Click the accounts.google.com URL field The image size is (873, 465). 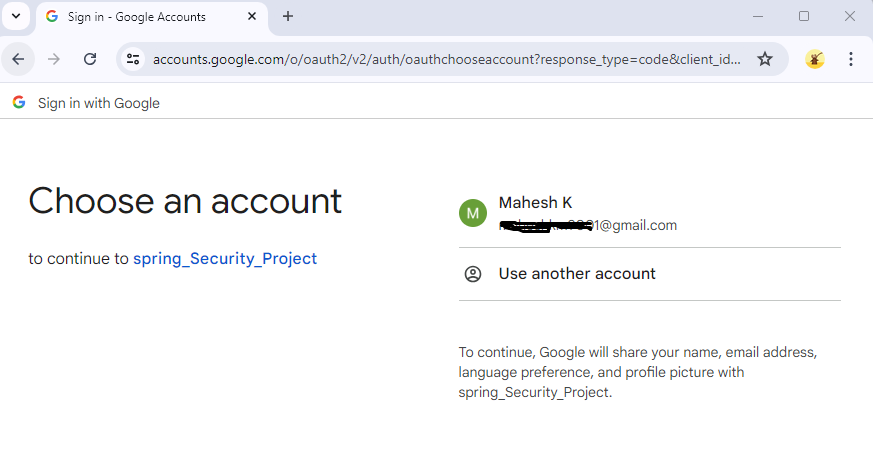tap(446, 59)
